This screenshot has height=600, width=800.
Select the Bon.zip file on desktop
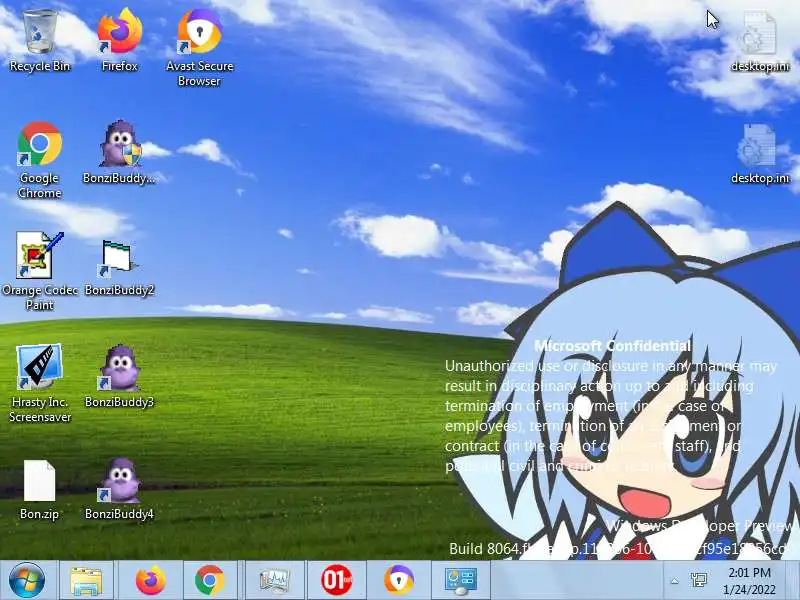pyautogui.click(x=39, y=489)
